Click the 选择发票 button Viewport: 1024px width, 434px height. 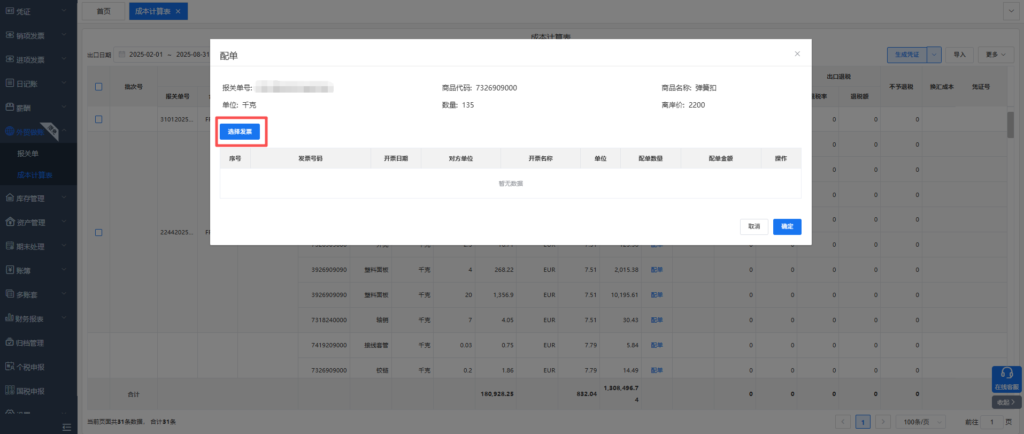coord(240,131)
